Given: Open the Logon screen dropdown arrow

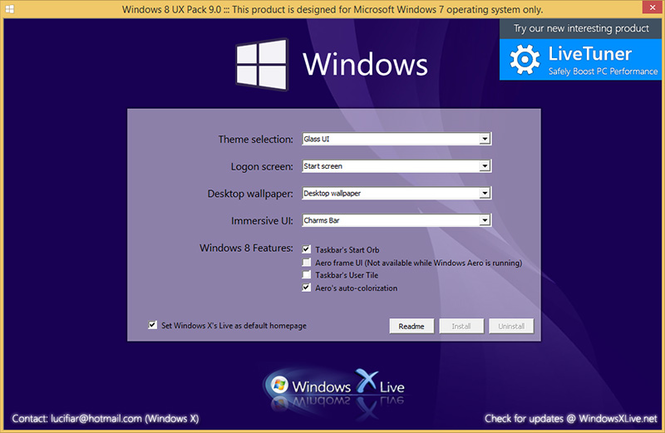Looking at the screenshot, I should [x=485, y=166].
